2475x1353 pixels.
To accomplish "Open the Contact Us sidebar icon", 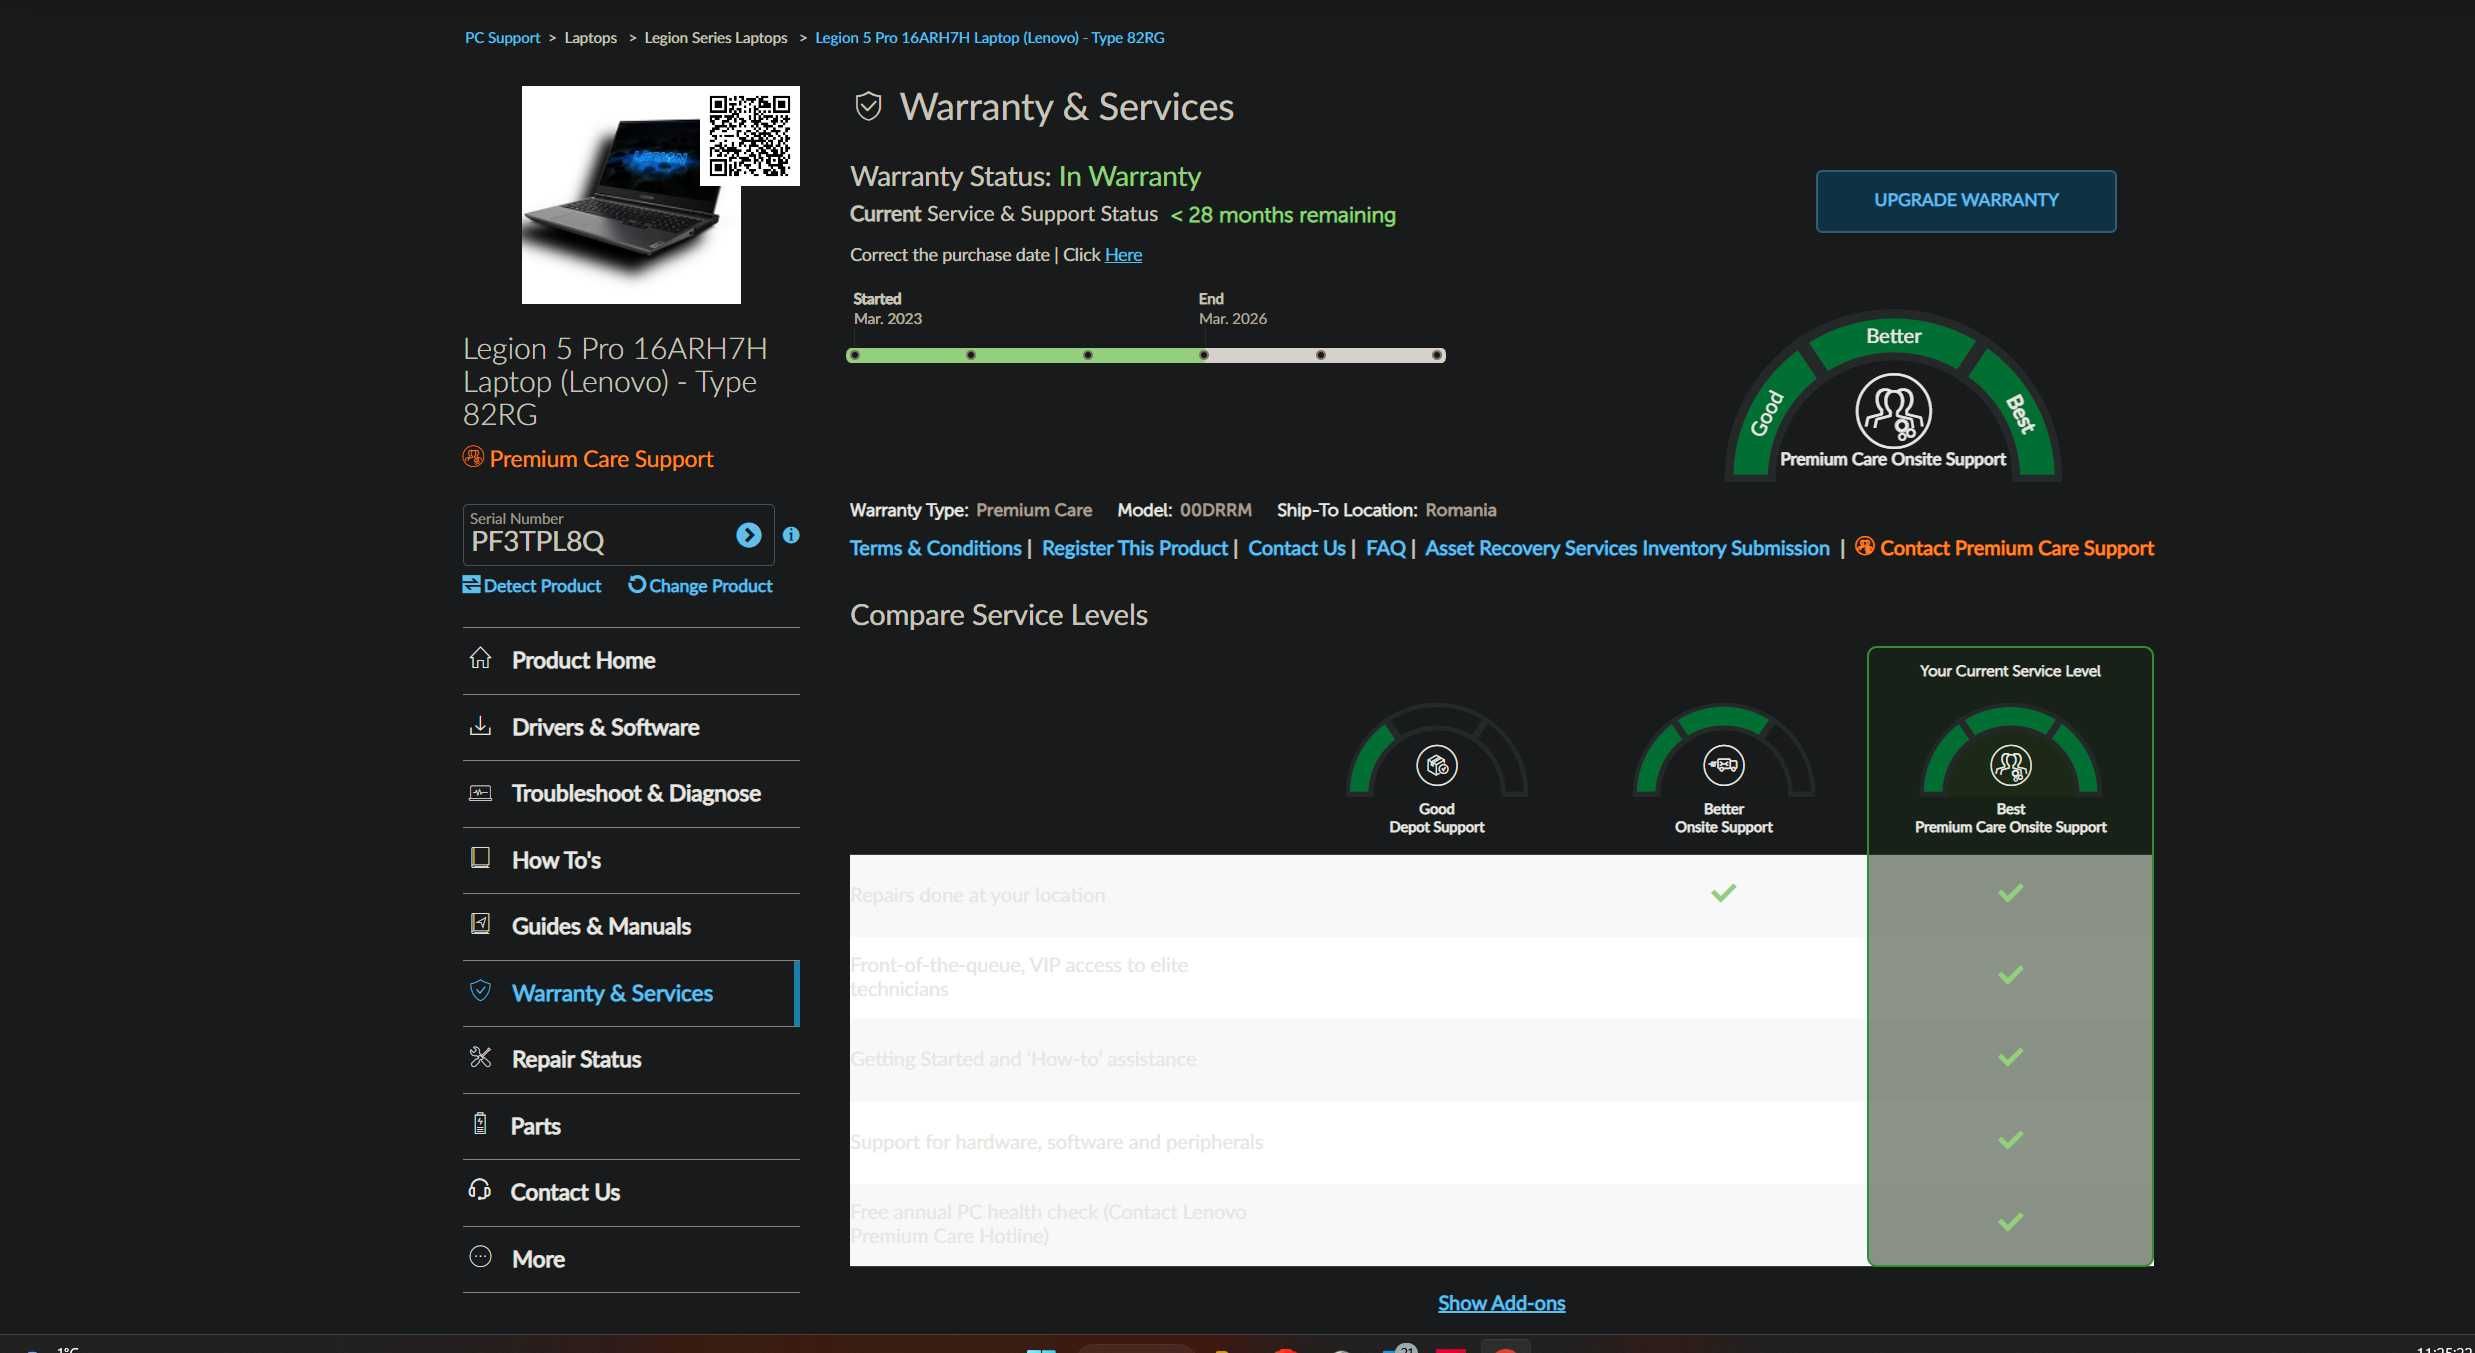I will [480, 1191].
